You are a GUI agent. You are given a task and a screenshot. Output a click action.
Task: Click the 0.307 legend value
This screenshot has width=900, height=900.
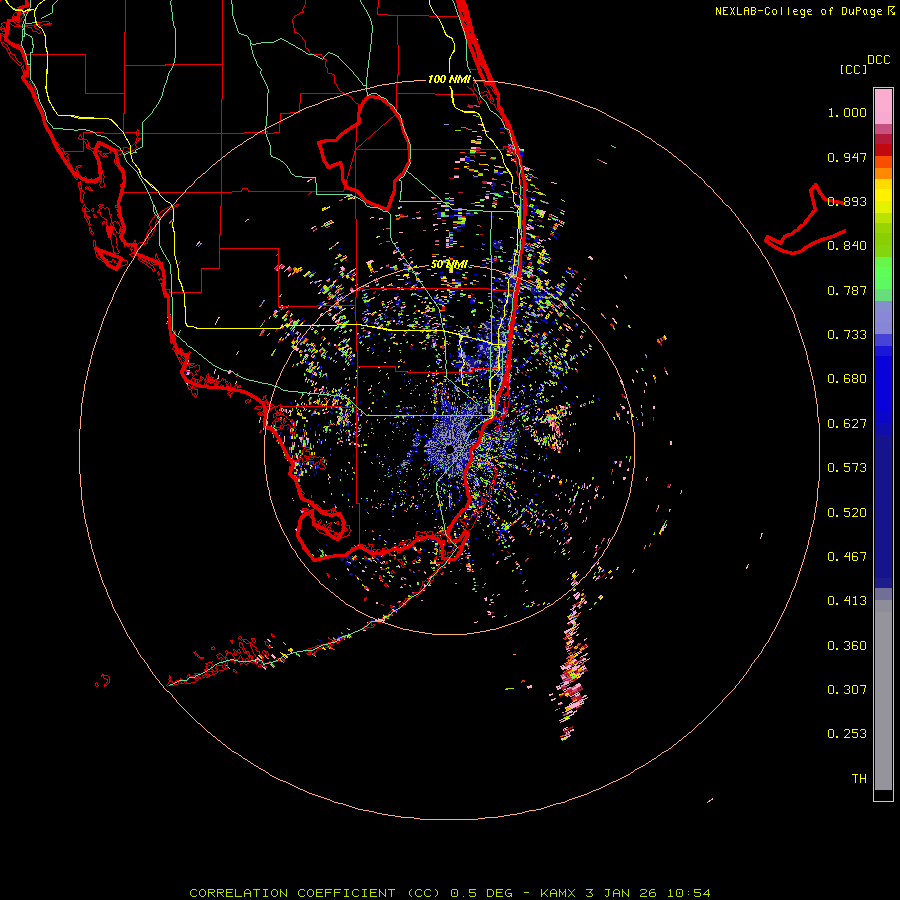[x=847, y=690]
